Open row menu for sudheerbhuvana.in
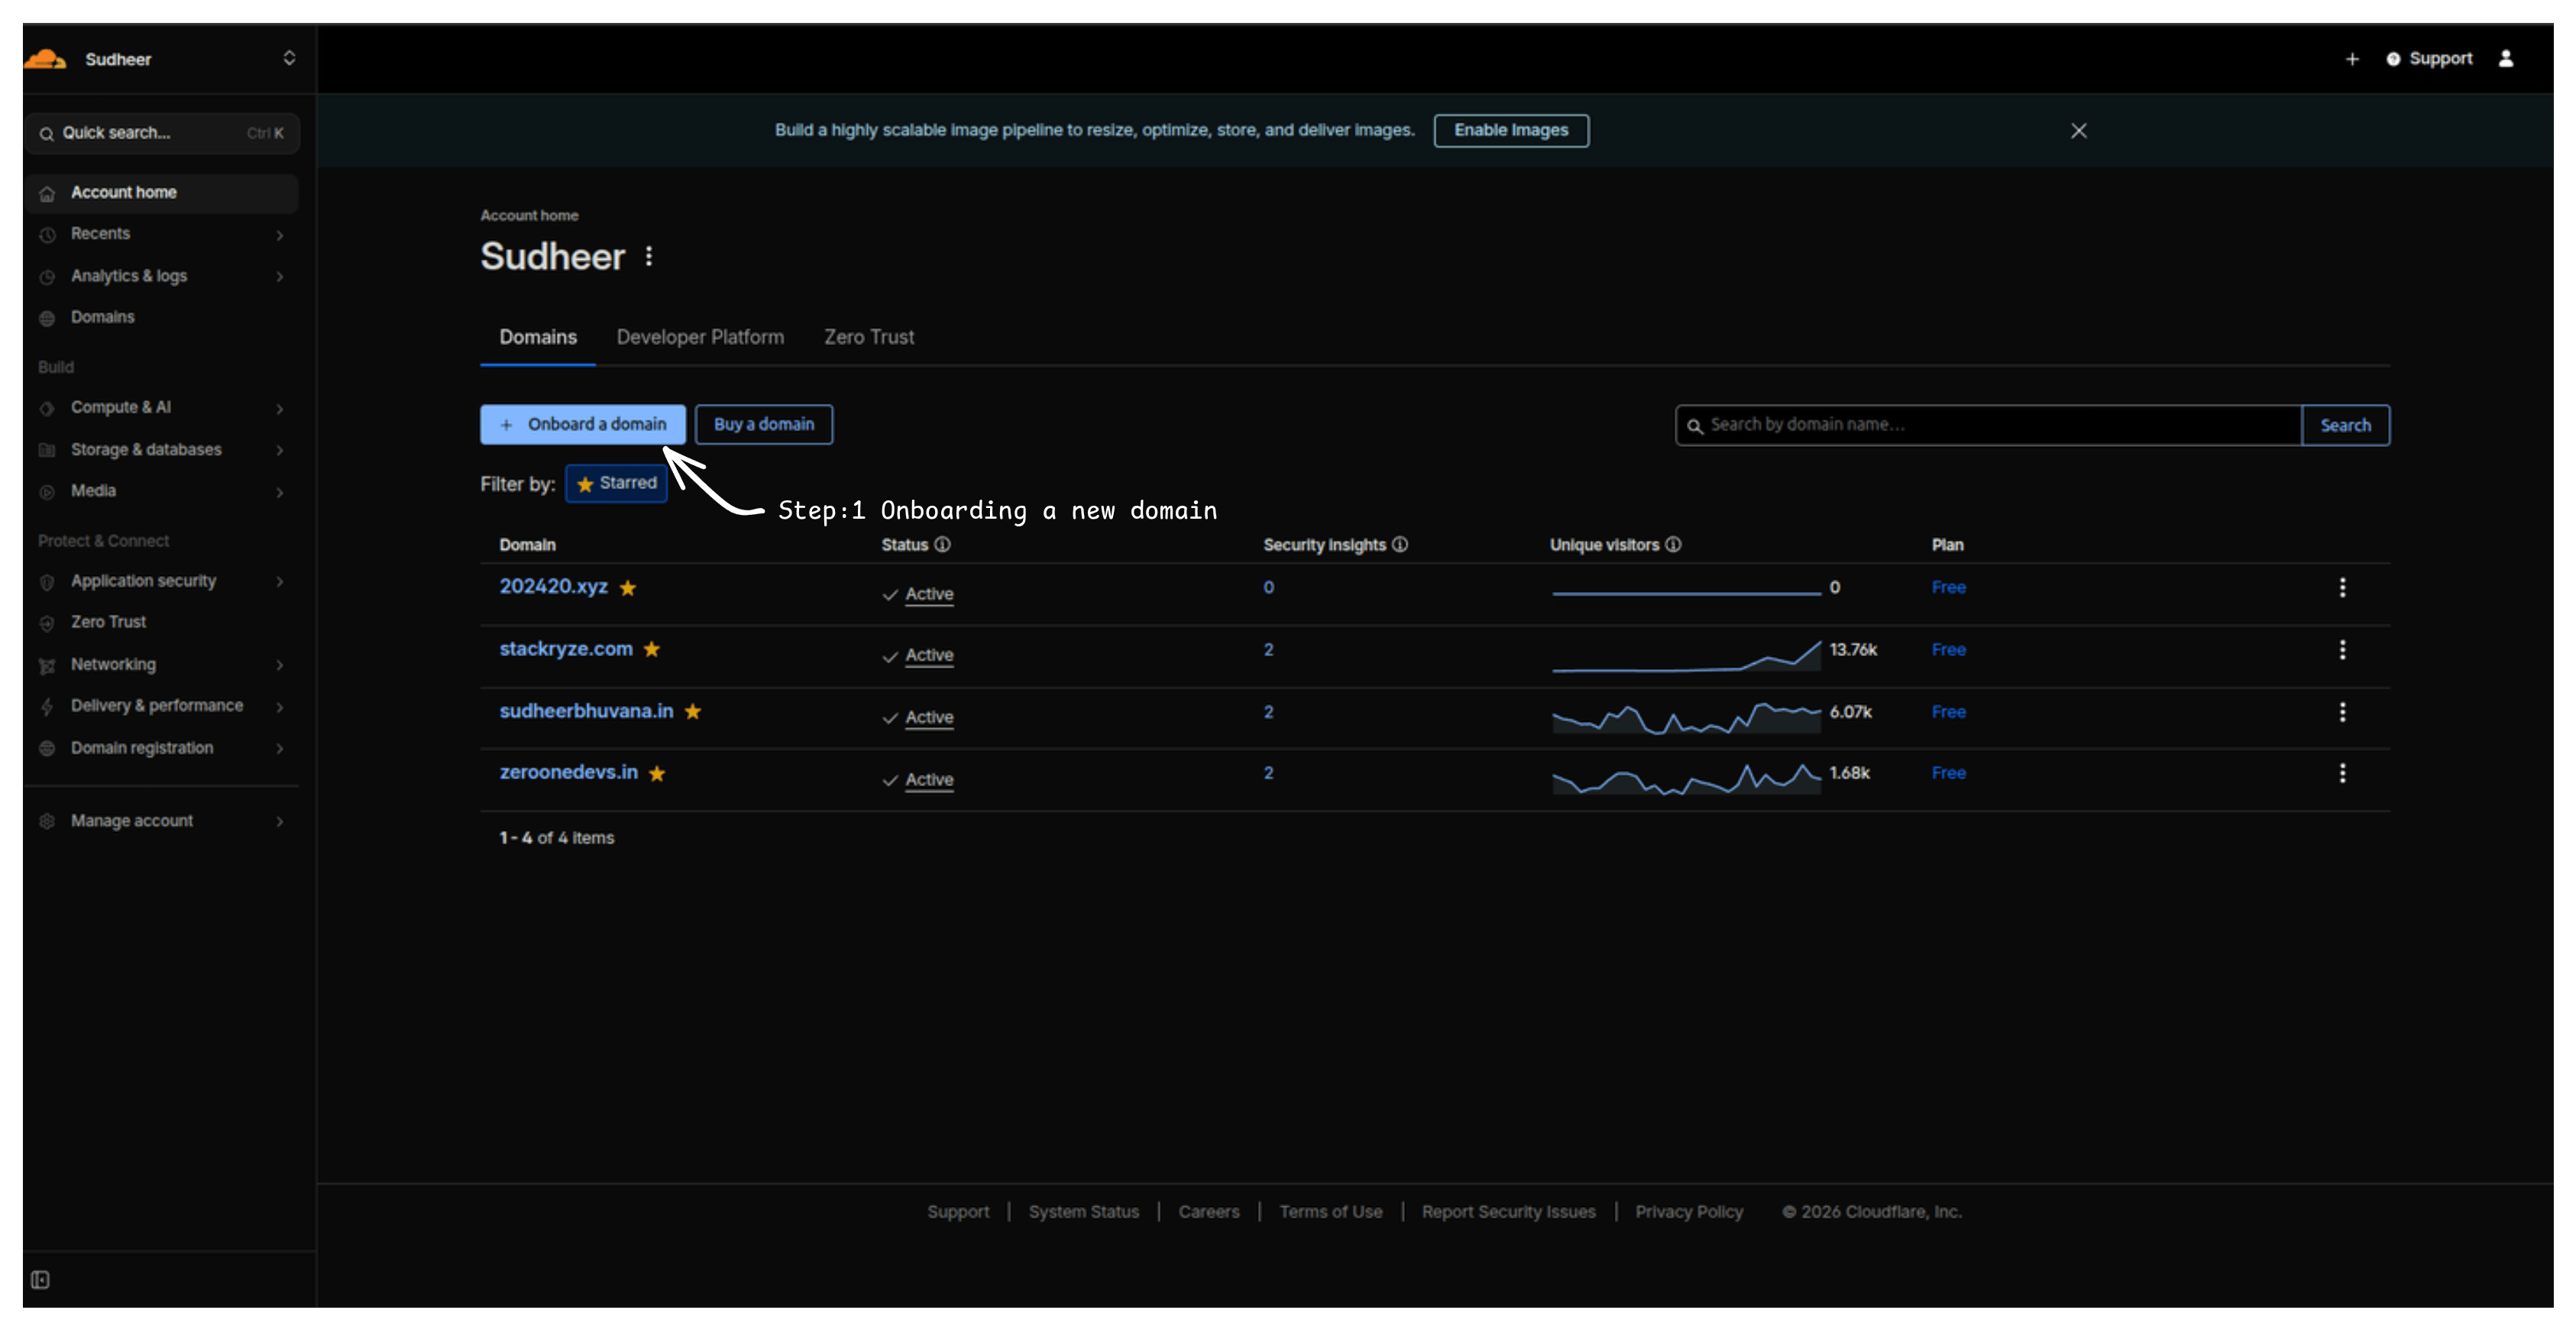2576x1330 pixels. (x=2342, y=712)
